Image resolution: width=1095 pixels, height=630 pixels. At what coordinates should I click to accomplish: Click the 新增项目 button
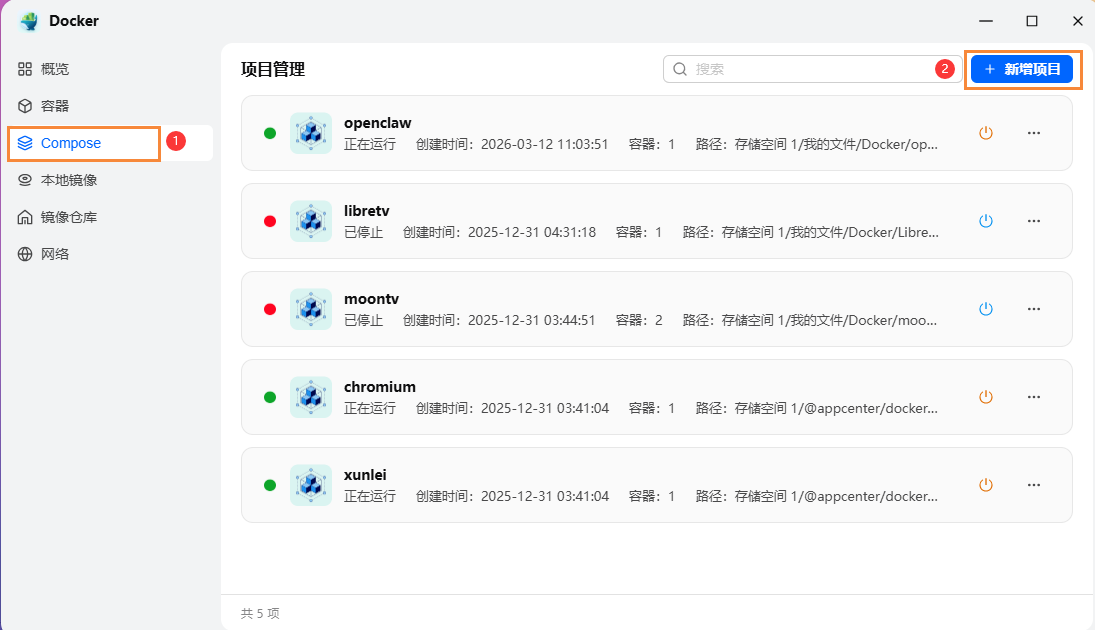click(1022, 69)
